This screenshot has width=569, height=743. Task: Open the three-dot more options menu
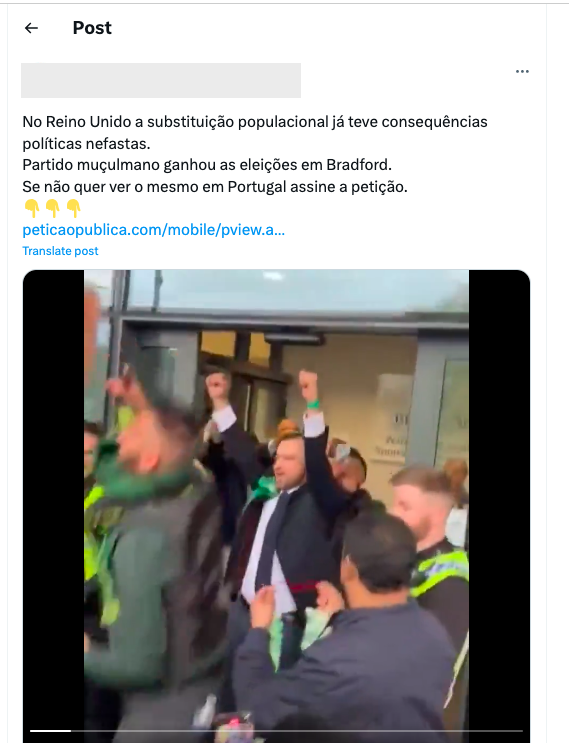click(x=522, y=72)
